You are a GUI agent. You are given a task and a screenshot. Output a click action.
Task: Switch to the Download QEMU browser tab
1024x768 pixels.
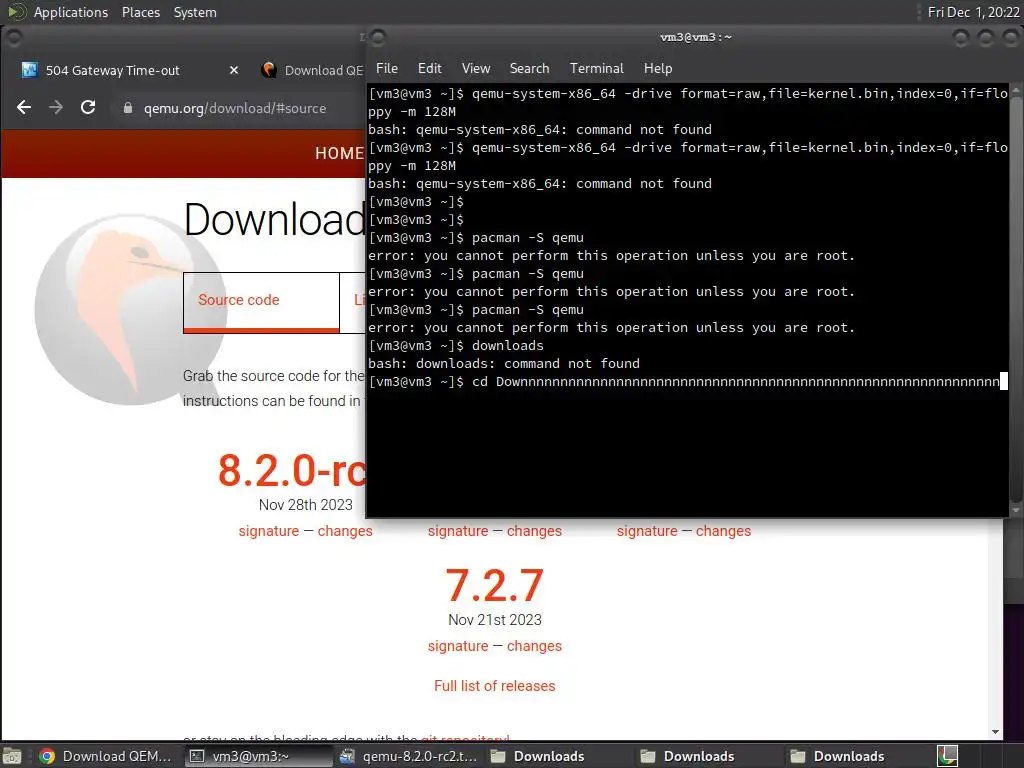click(311, 71)
